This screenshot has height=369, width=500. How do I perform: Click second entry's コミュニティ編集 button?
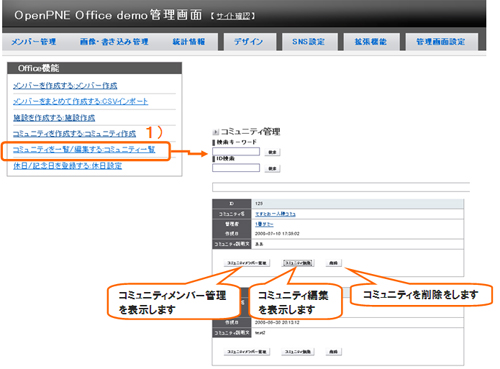point(298,352)
